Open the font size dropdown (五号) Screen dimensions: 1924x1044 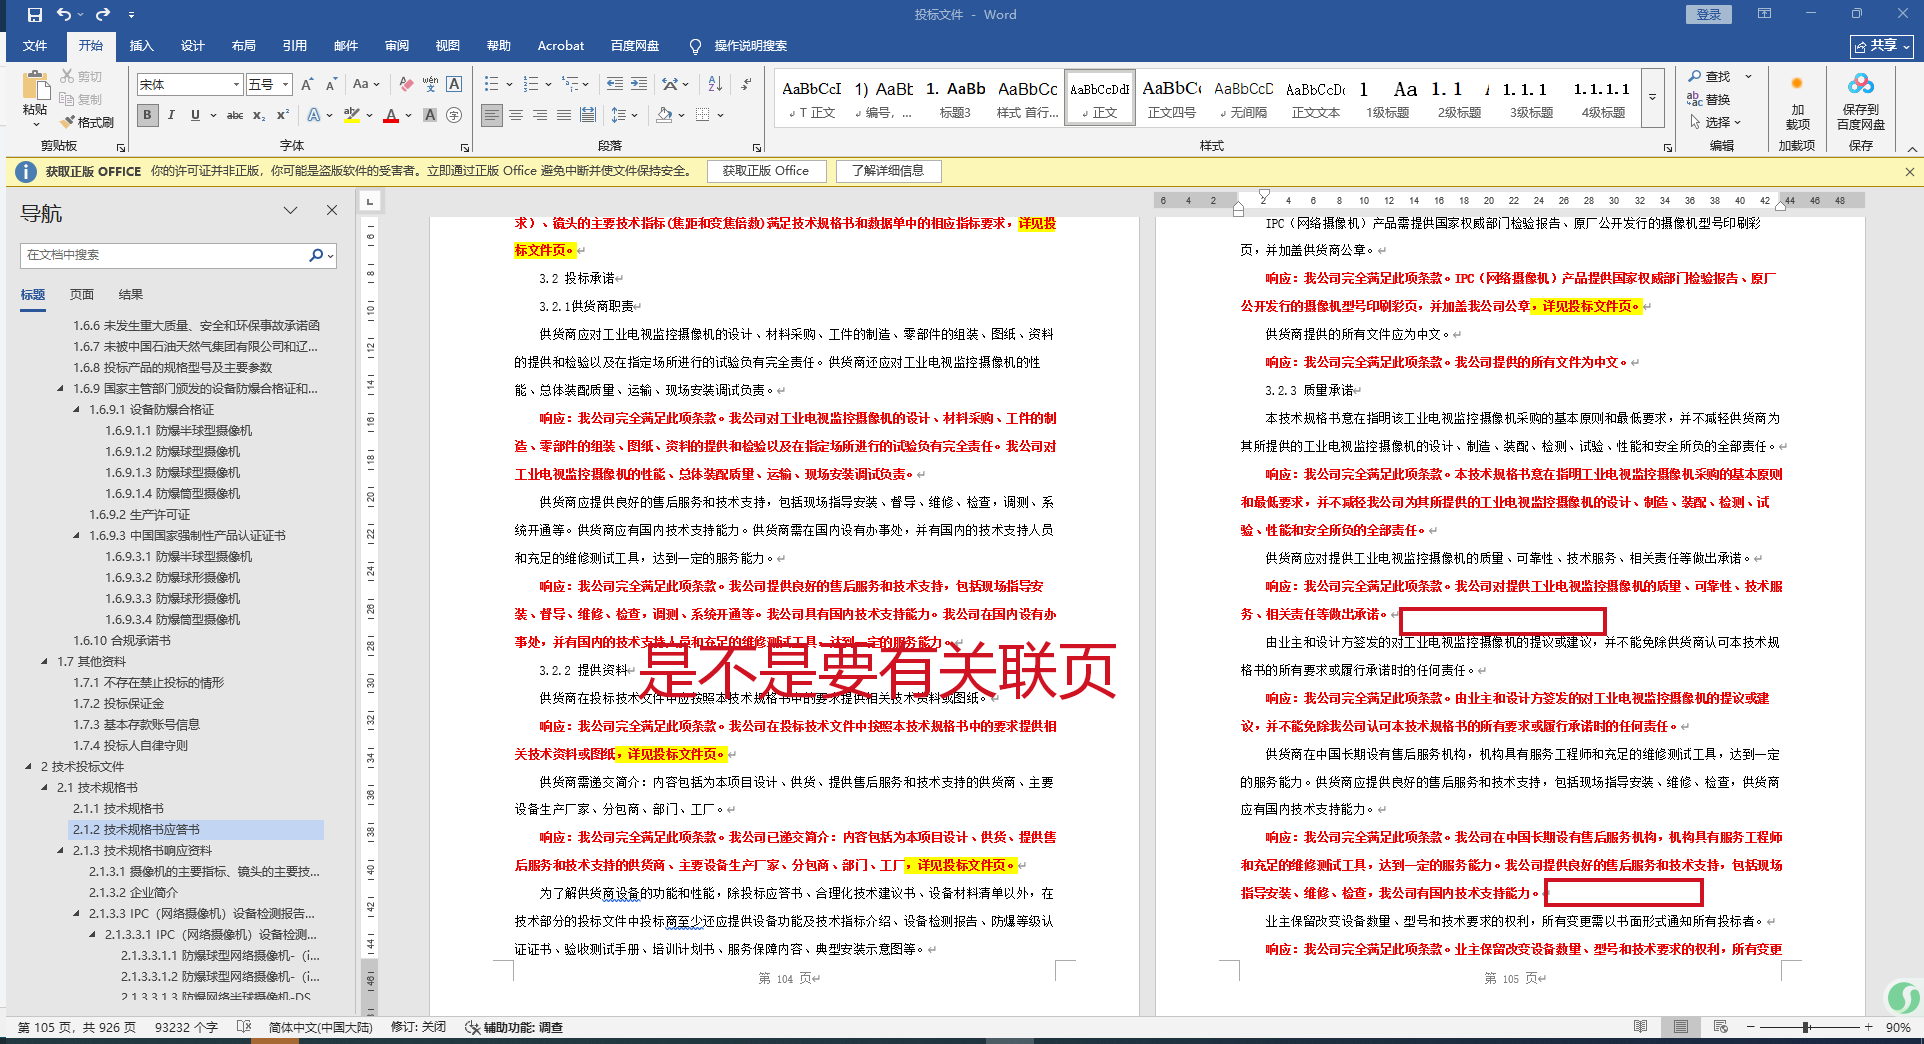(286, 85)
